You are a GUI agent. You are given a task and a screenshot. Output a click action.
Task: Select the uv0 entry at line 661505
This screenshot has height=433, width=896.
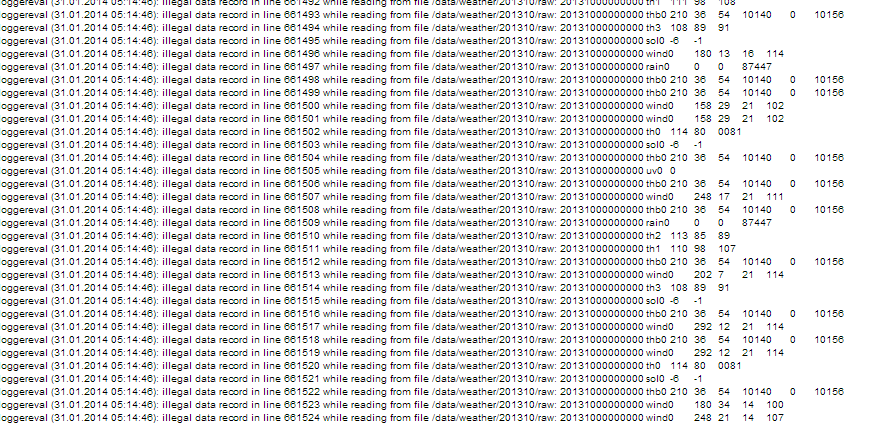click(338, 170)
